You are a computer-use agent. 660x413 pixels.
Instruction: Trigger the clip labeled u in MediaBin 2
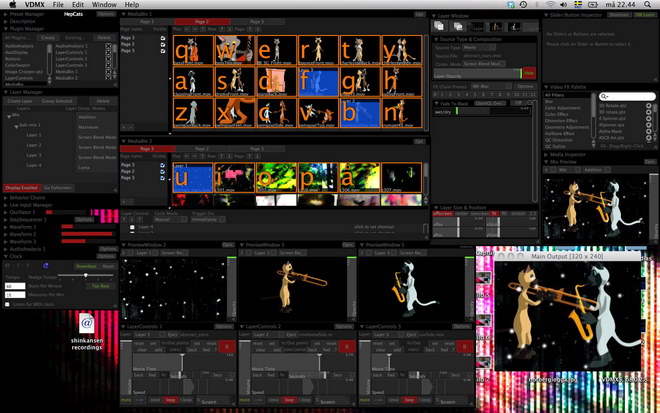tap(193, 177)
